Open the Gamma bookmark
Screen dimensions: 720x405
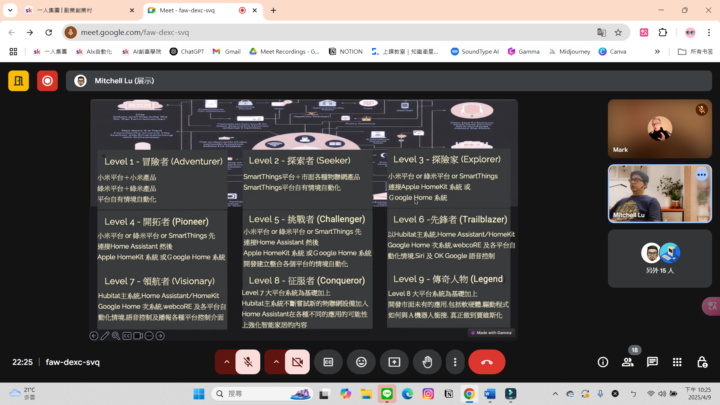pos(523,51)
